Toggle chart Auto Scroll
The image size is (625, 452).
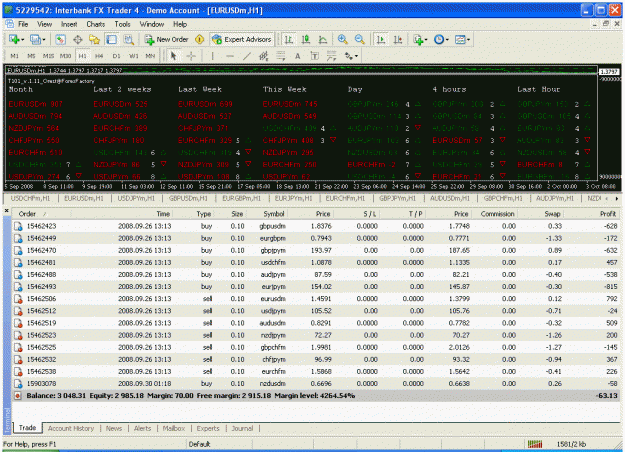point(381,39)
